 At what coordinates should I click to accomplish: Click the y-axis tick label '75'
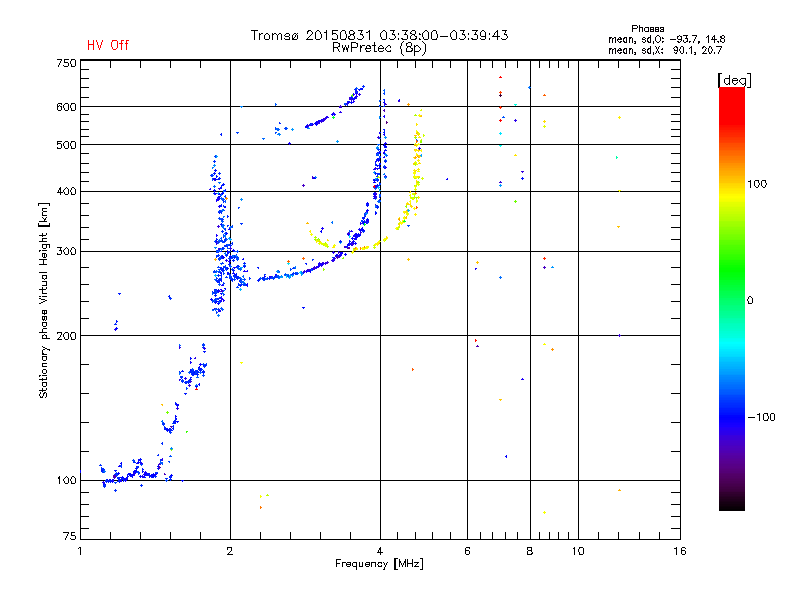coord(70,536)
